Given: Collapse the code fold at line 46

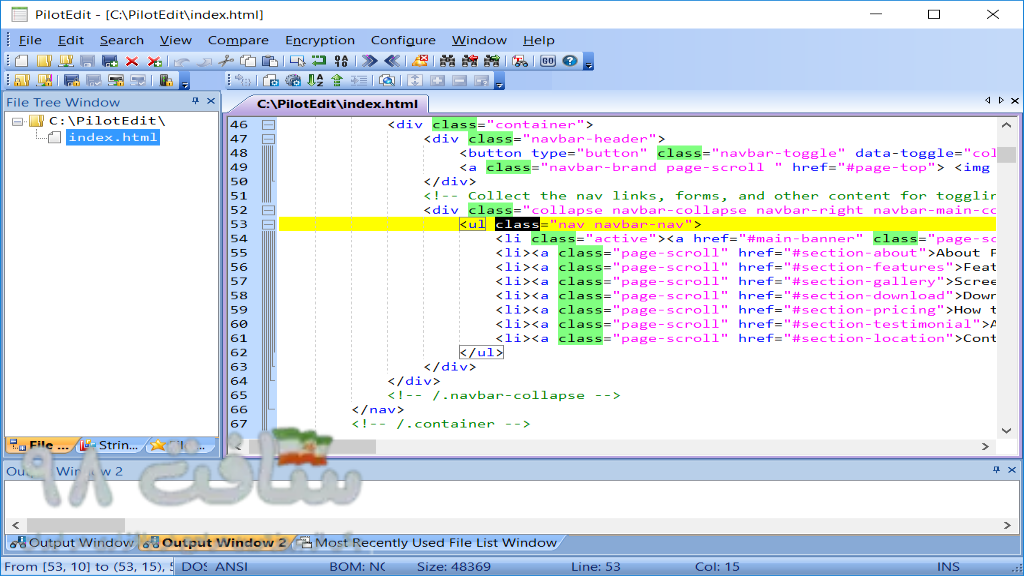Looking at the screenshot, I should tap(268, 125).
